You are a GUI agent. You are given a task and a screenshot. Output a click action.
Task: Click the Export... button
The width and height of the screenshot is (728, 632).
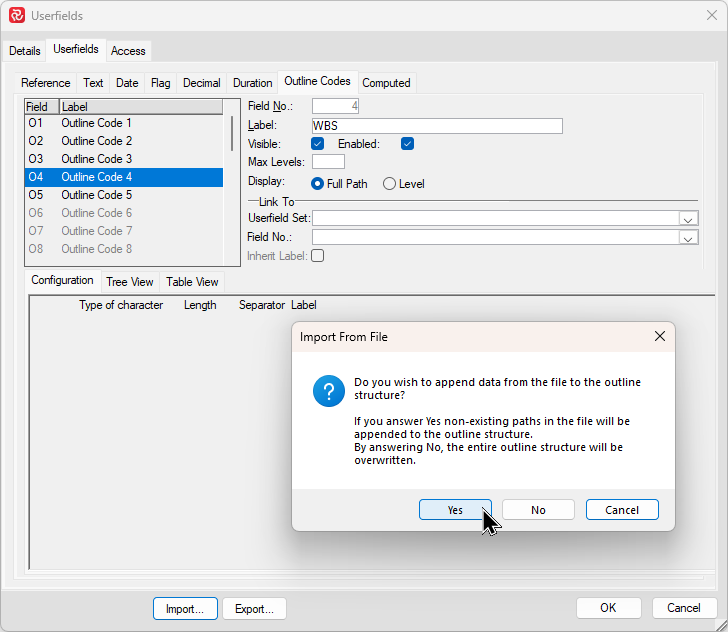tap(254, 608)
